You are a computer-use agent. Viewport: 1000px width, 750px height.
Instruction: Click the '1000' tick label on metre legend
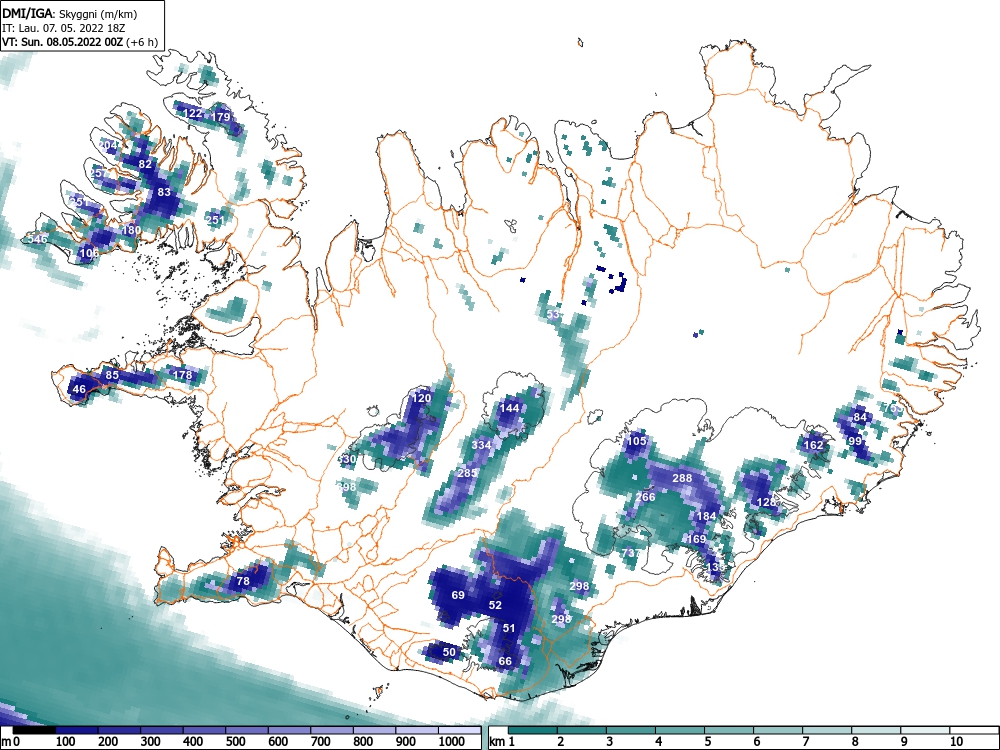(451, 741)
